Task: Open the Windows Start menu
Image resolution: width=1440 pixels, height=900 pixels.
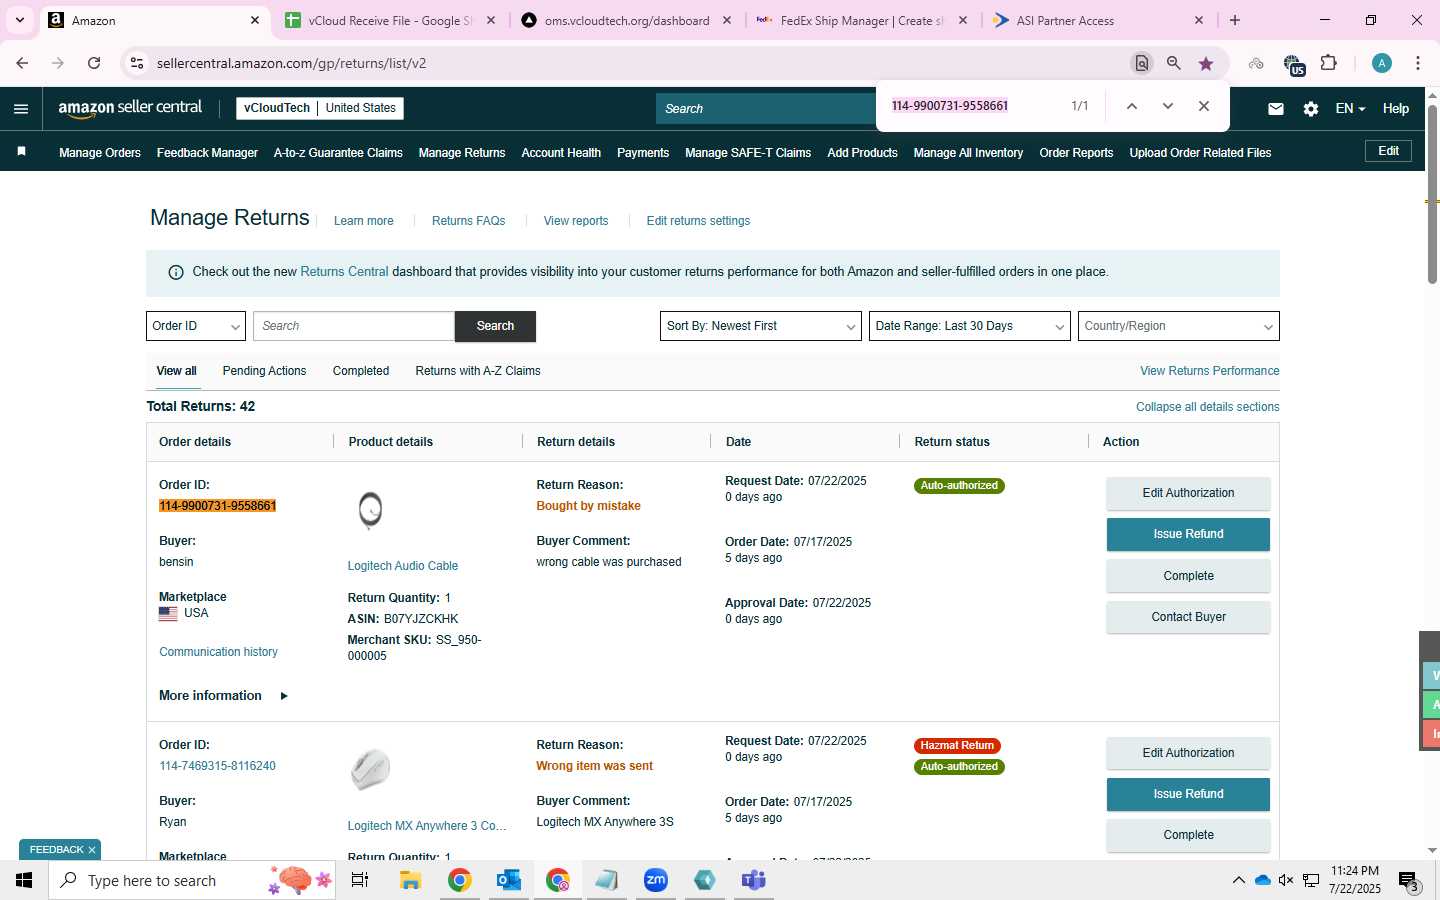Action: (24, 880)
